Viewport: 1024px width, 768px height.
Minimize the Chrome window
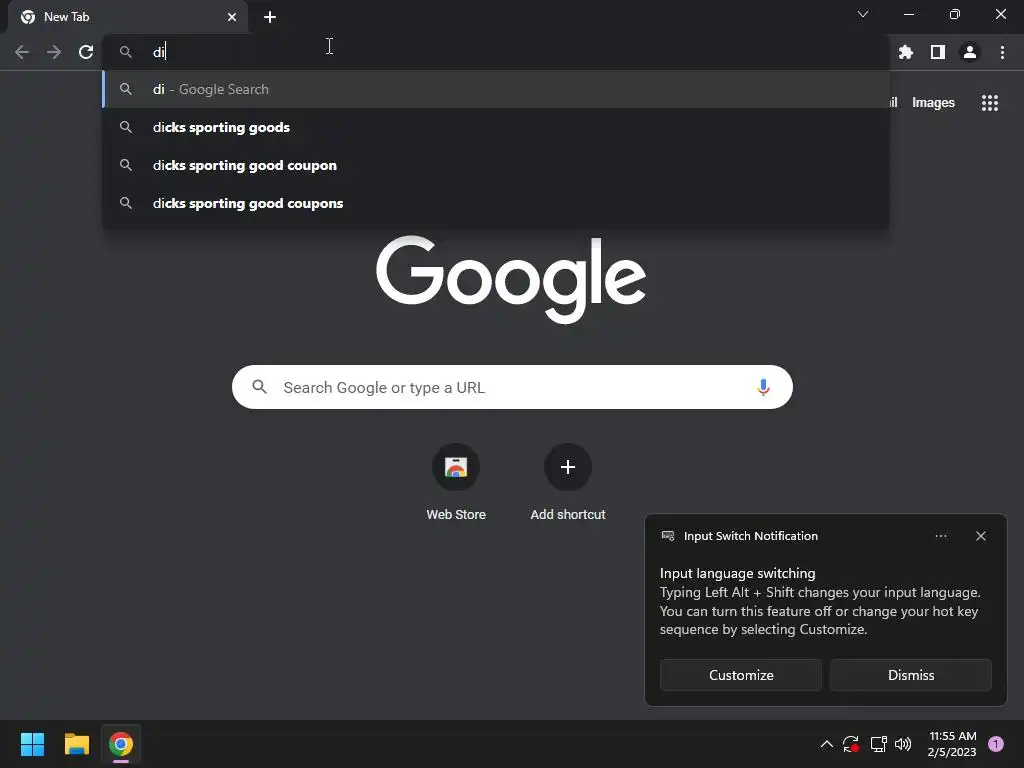(909, 14)
